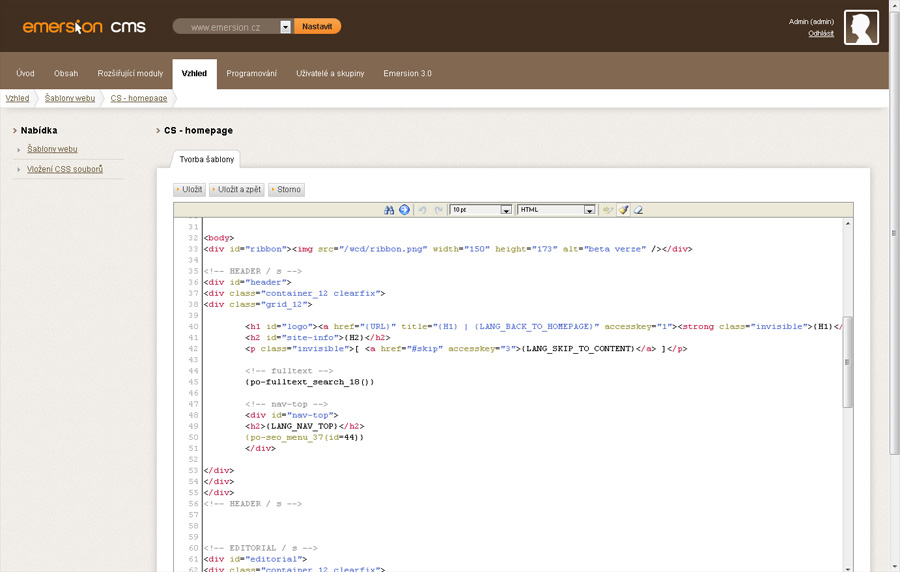Open Vložení CSS souborů in sidebar
The width and height of the screenshot is (900, 572).
65,169
